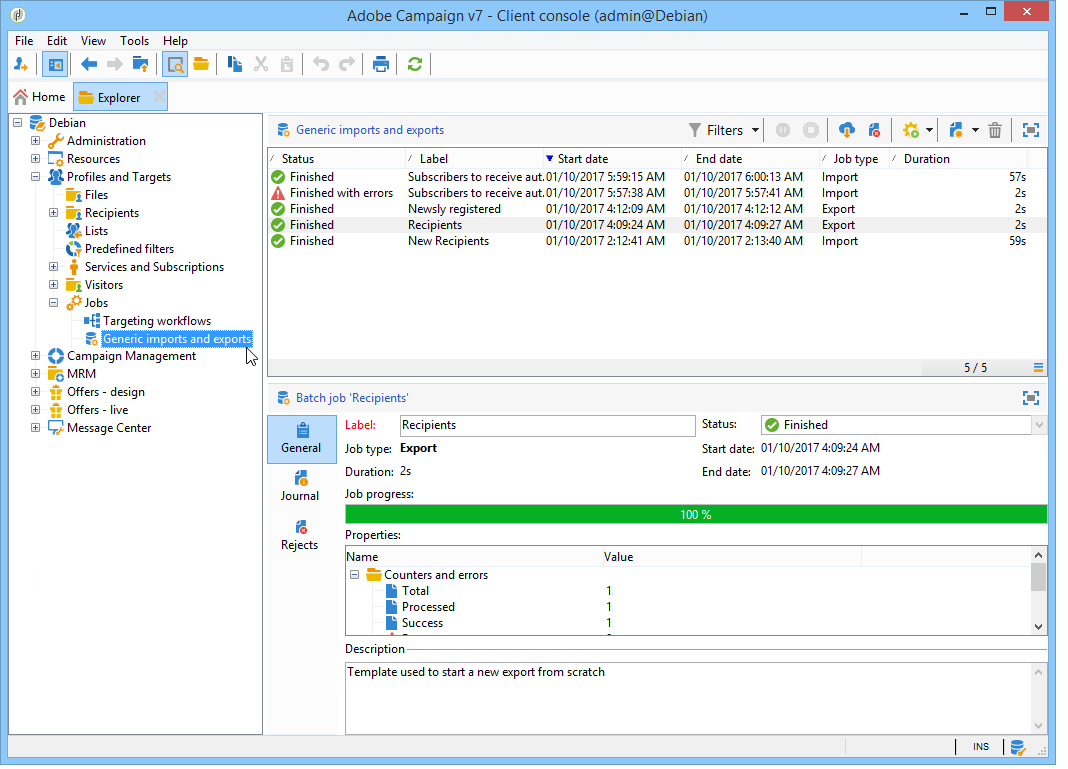
Task: Click the Properties list vertical scrollbar
Action: pyautogui.click(x=1038, y=591)
